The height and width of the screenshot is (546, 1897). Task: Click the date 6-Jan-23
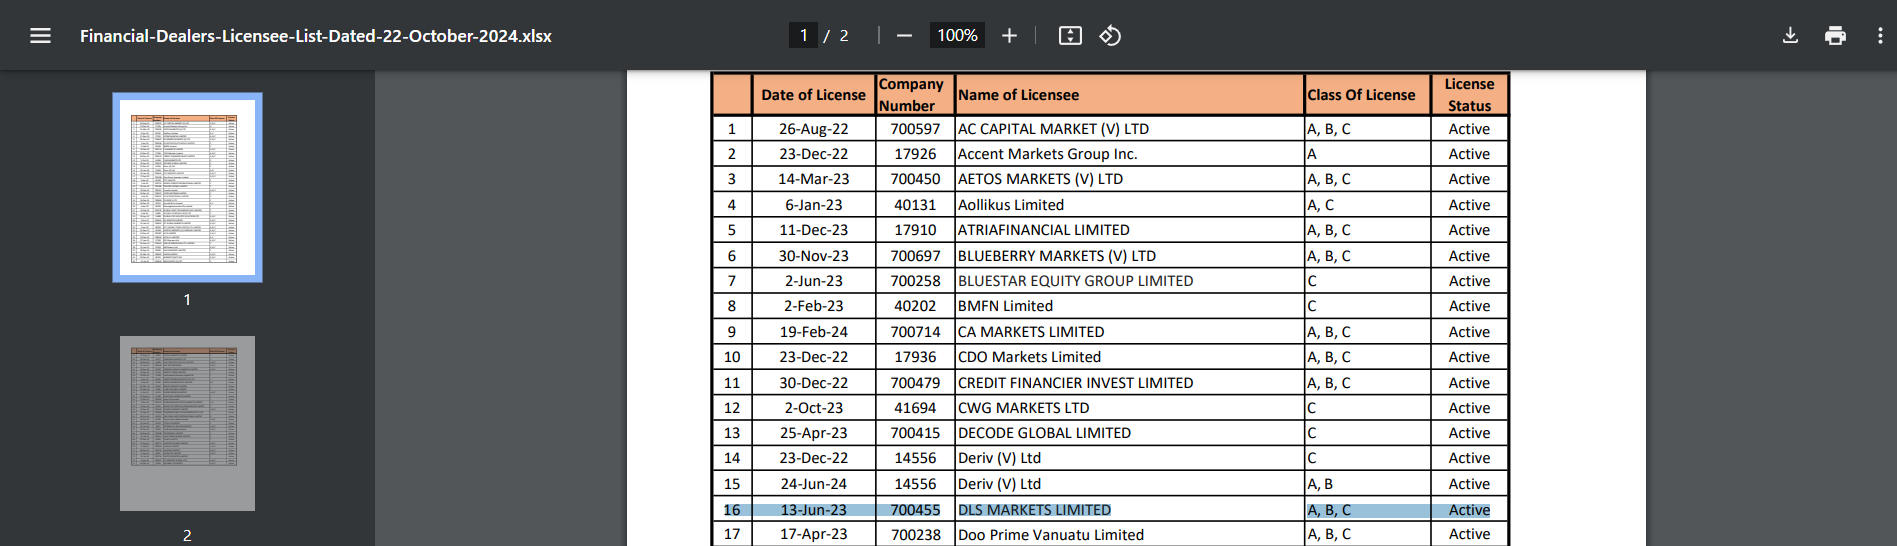813,205
